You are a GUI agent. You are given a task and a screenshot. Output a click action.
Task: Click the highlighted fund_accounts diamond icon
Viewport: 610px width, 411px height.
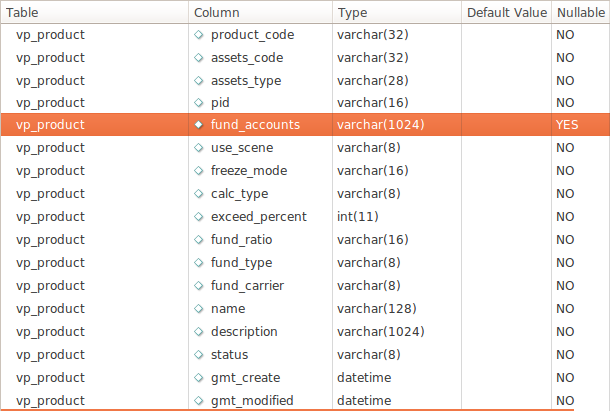point(198,125)
